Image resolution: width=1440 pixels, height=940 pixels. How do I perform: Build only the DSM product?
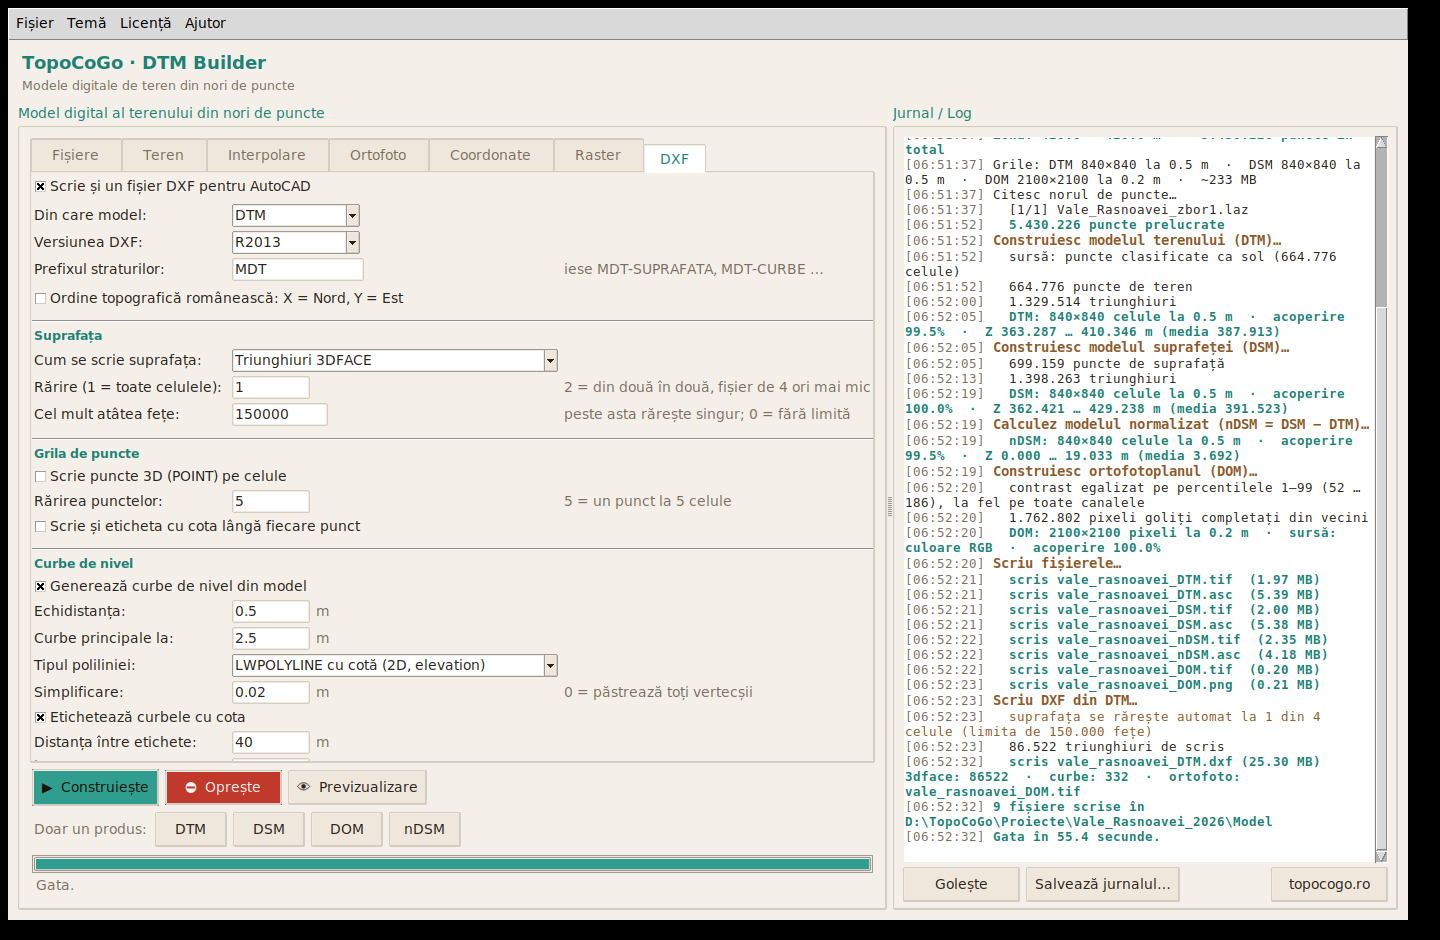[x=269, y=829]
